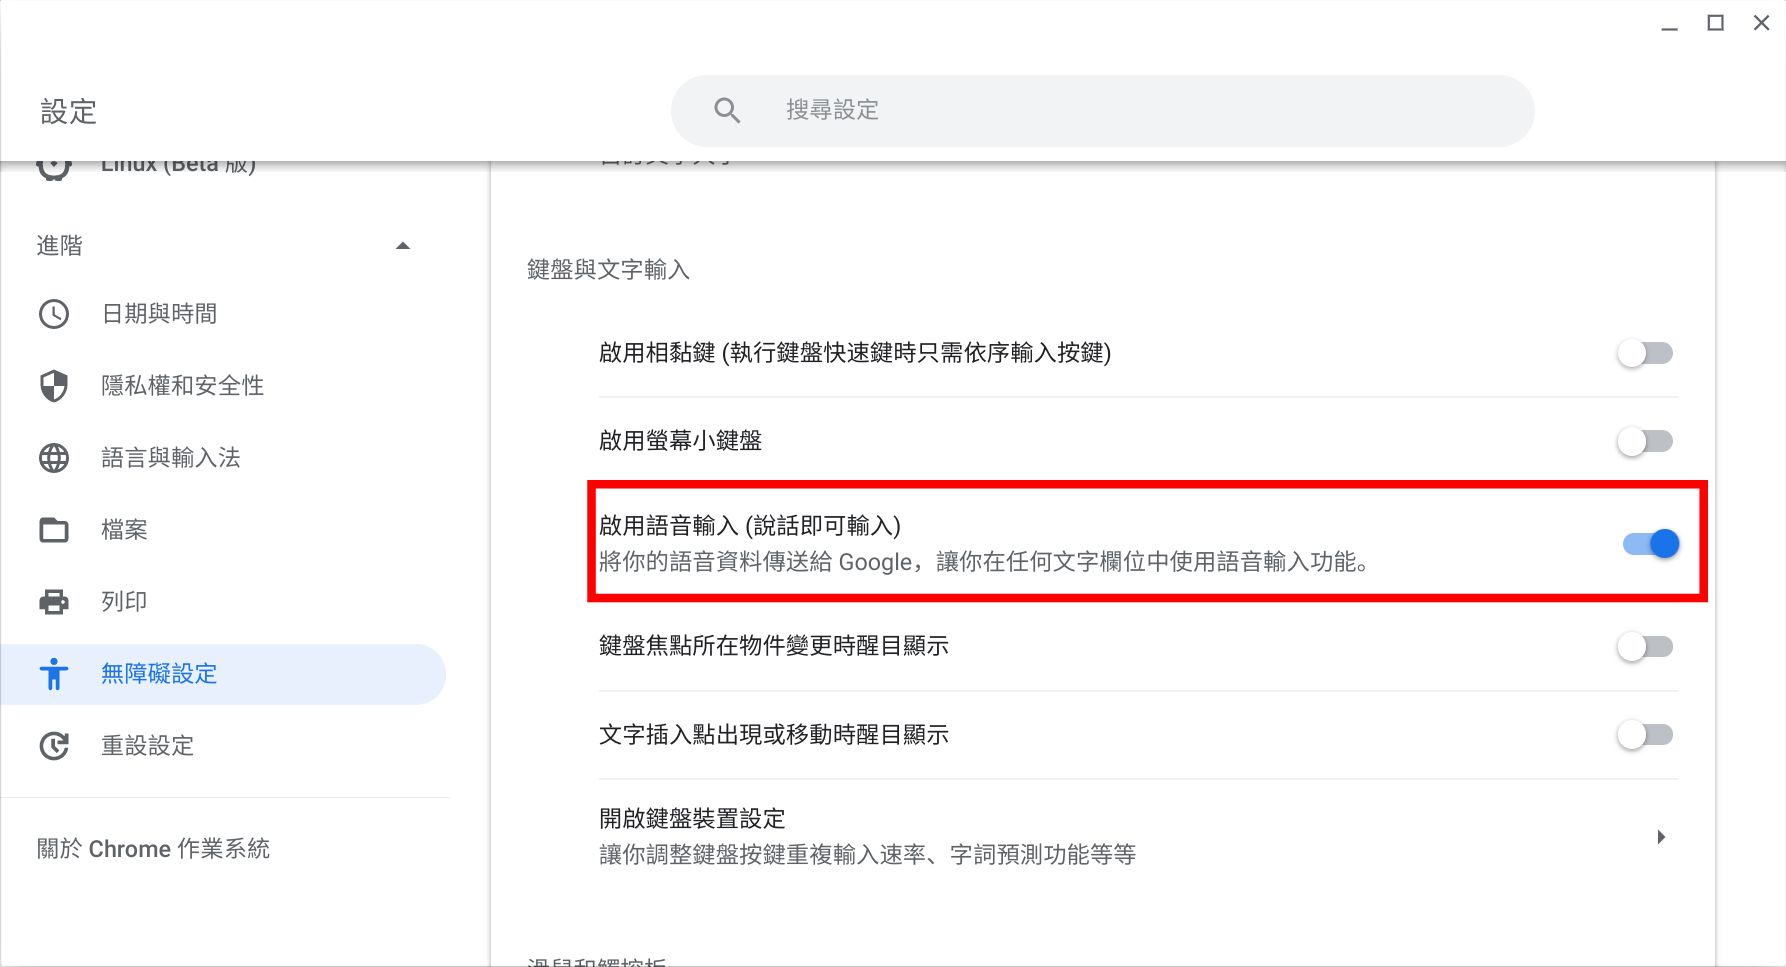Disable the 啟用語音輸入 dictation toggle

click(1650, 543)
